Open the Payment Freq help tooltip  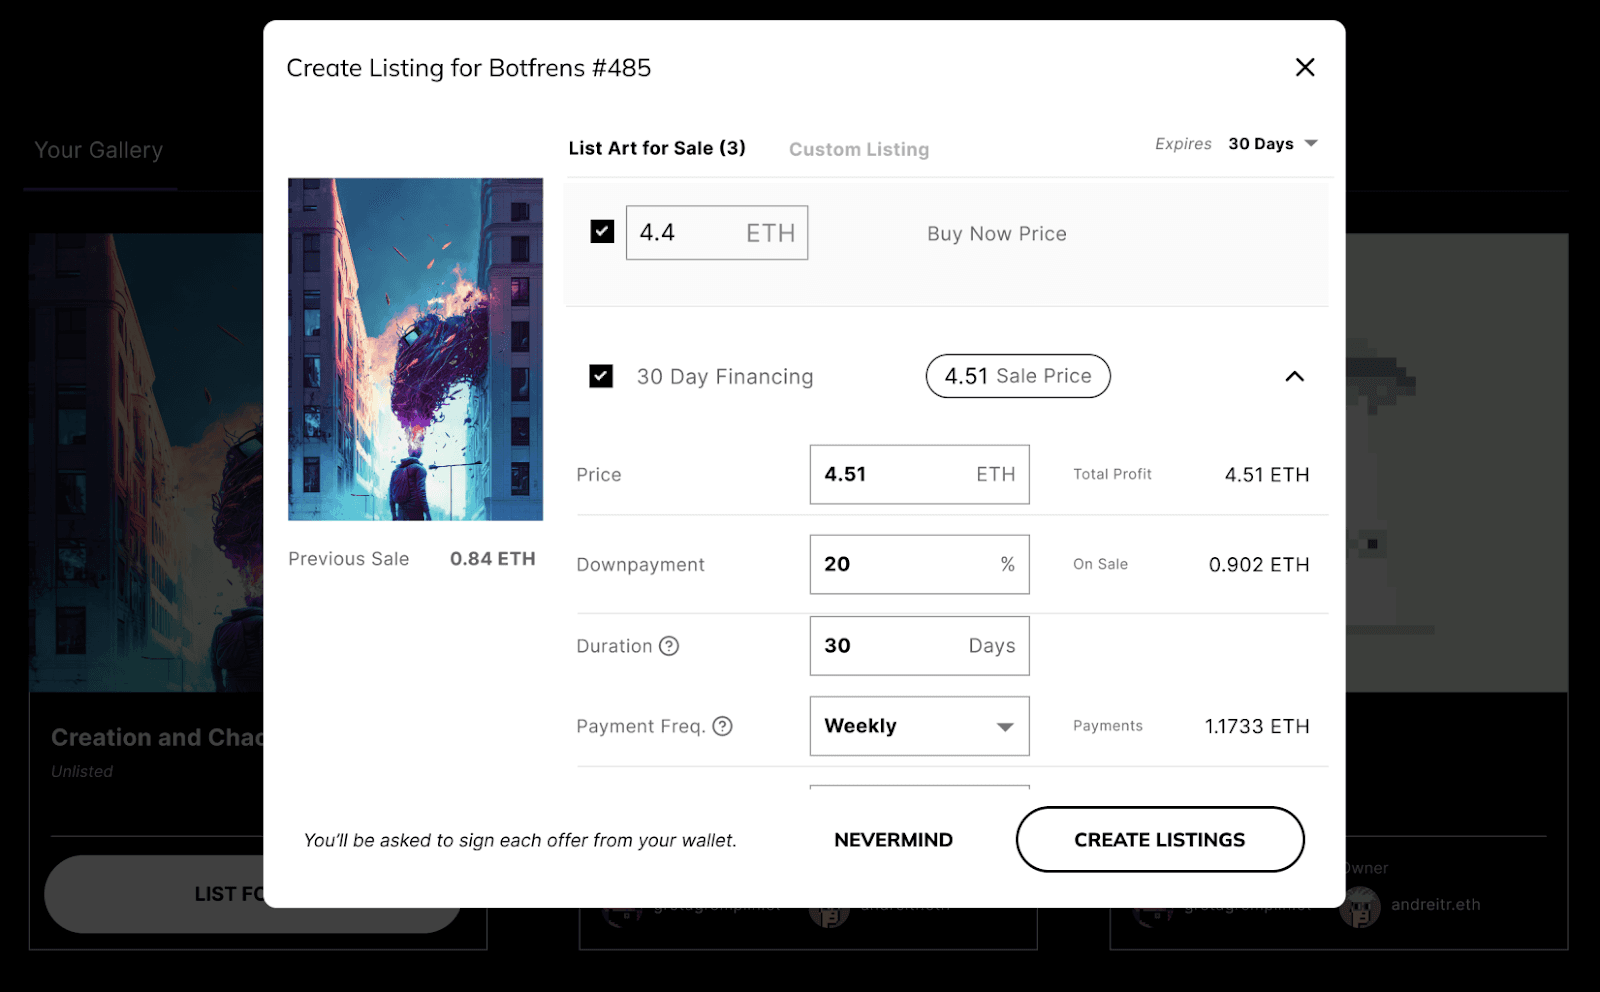tap(724, 726)
